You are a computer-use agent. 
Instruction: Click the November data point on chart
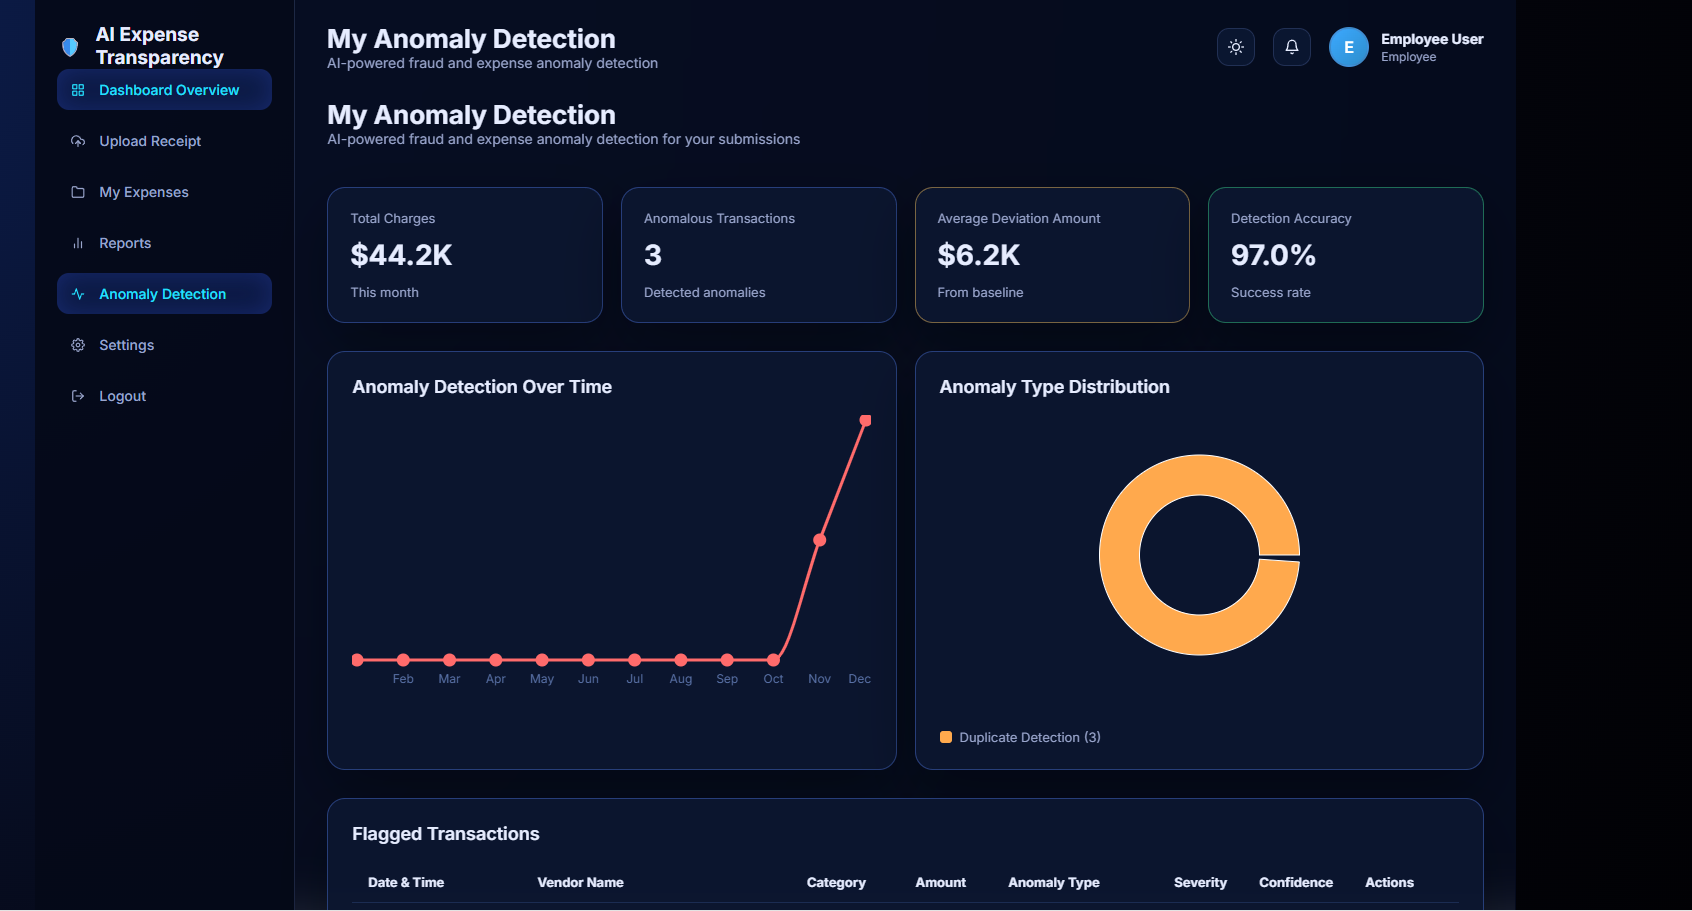820,540
